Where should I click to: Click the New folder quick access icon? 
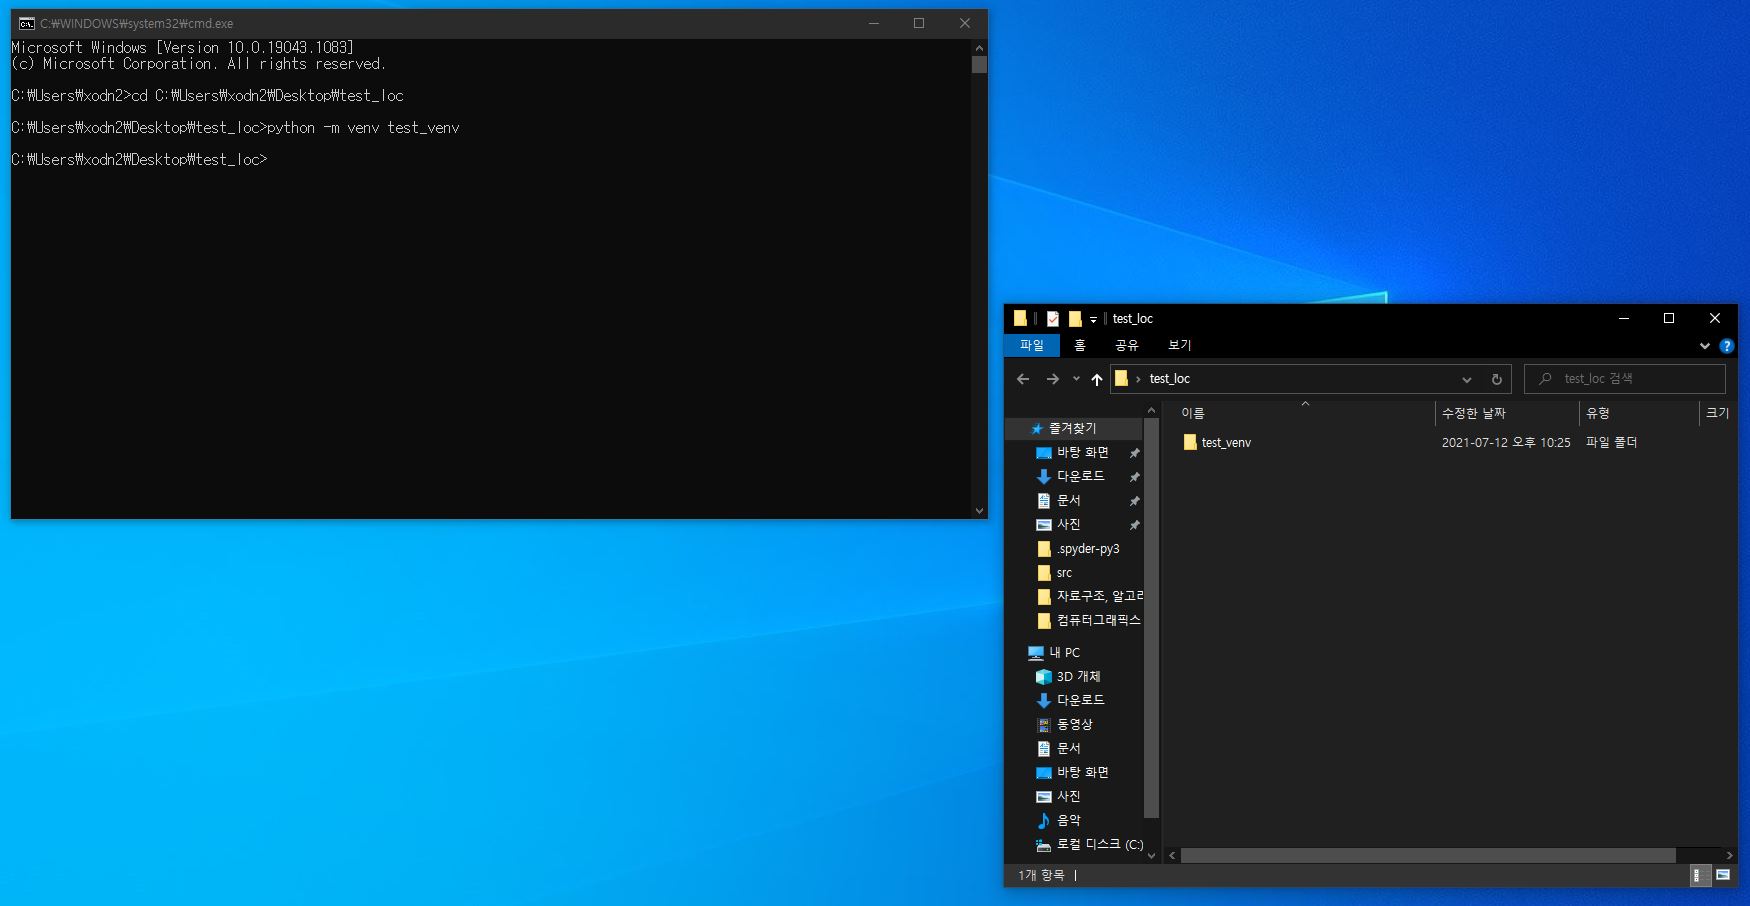[x=1075, y=319]
